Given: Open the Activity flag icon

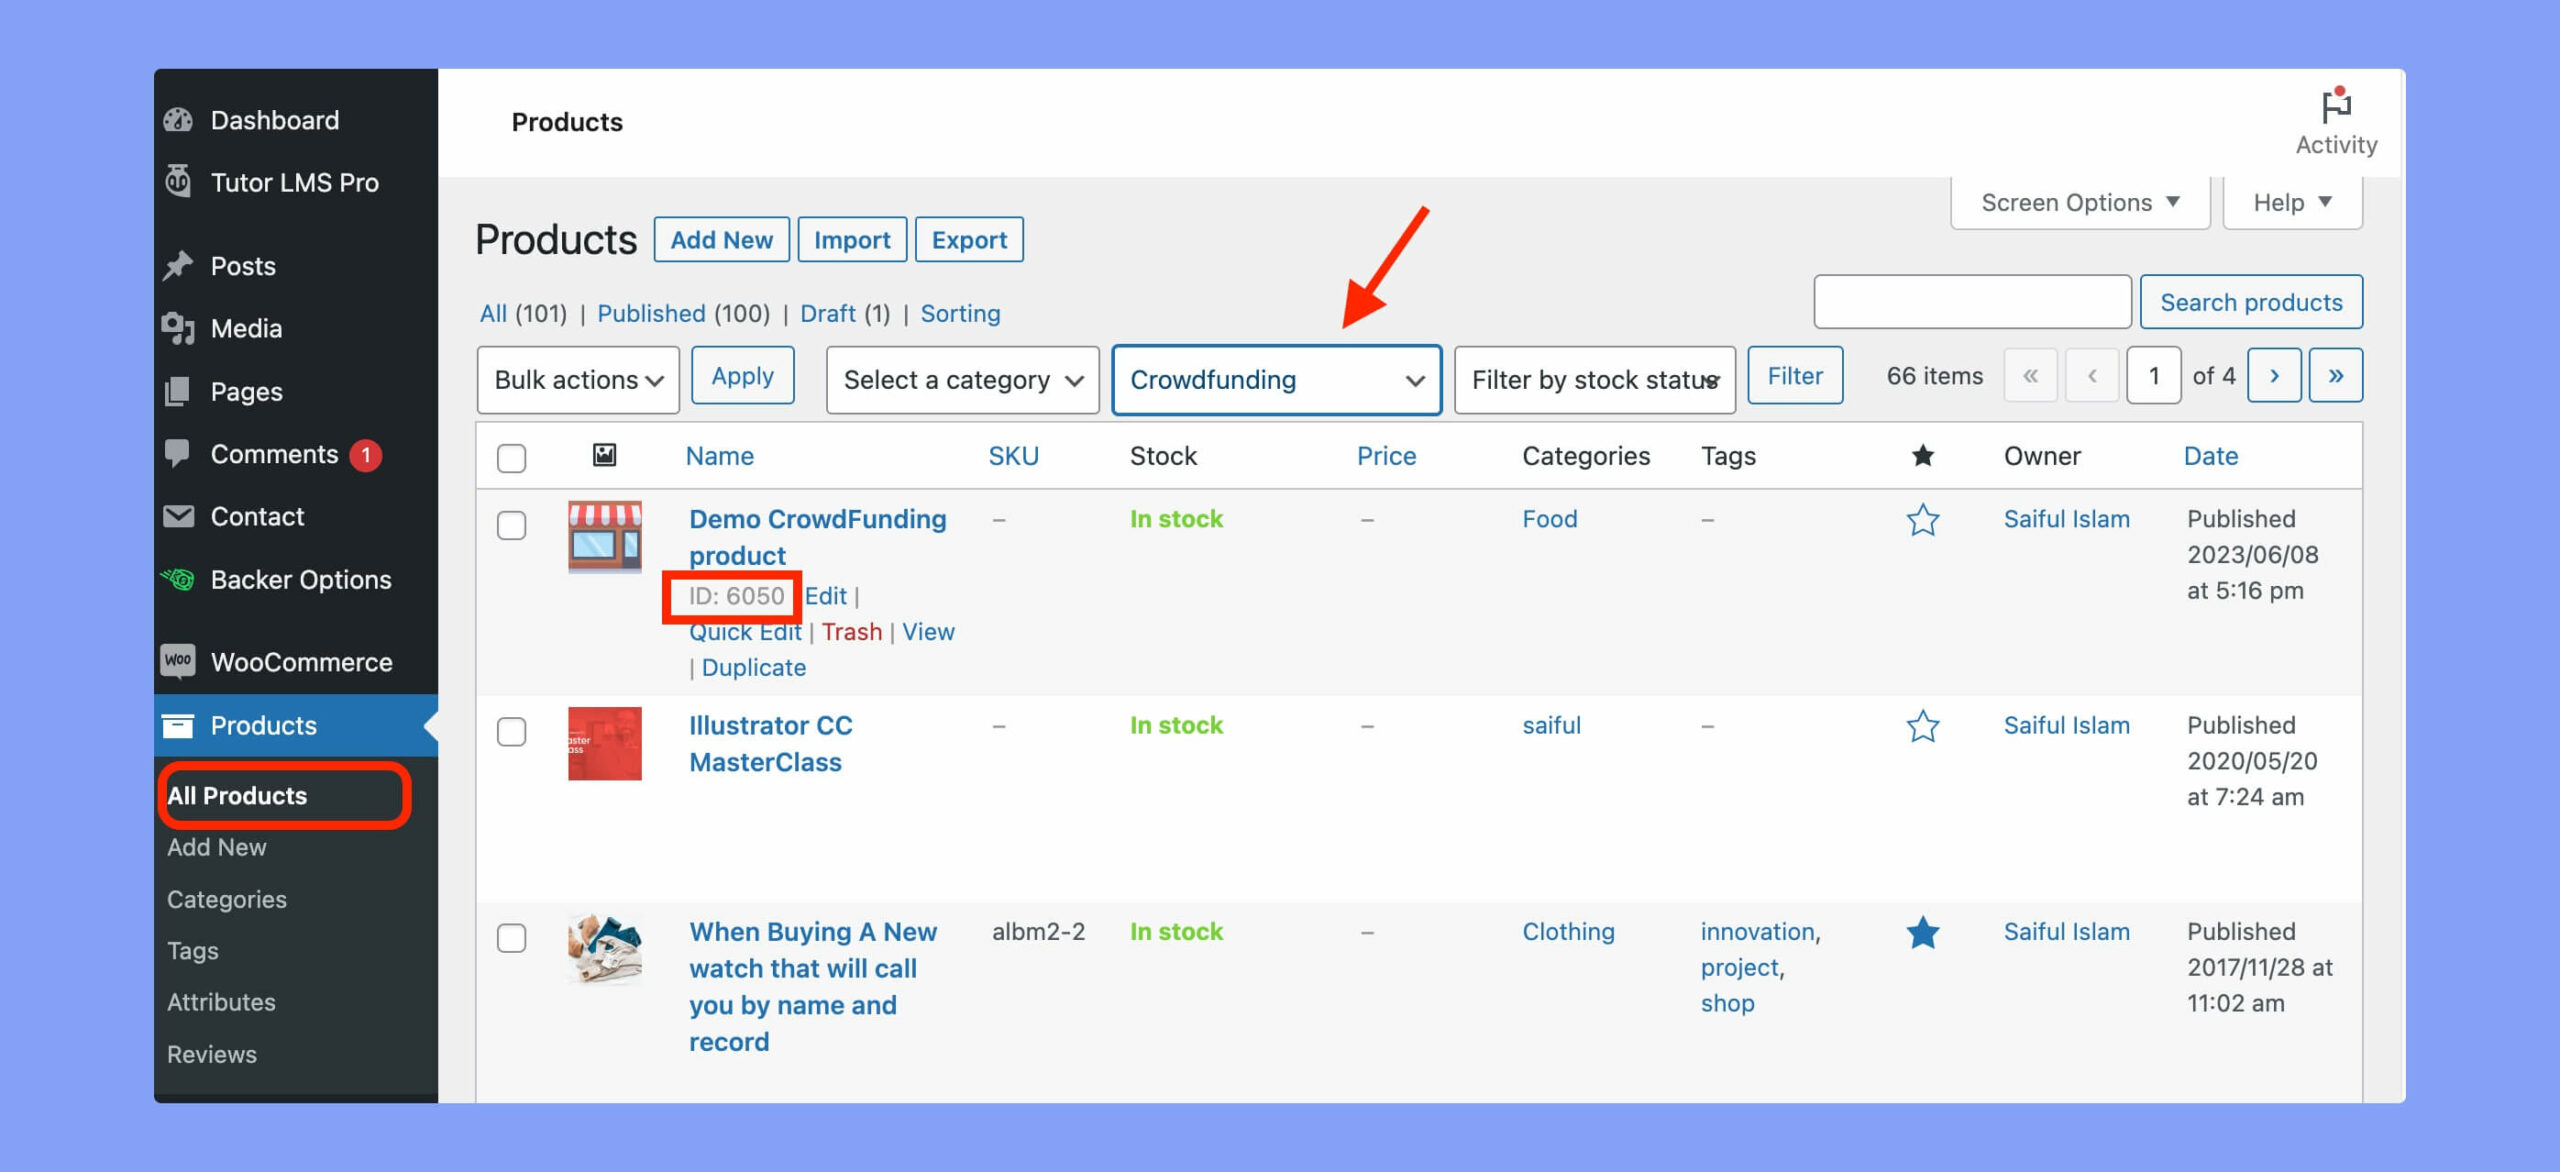Looking at the screenshot, I should click(x=2336, y=106).
